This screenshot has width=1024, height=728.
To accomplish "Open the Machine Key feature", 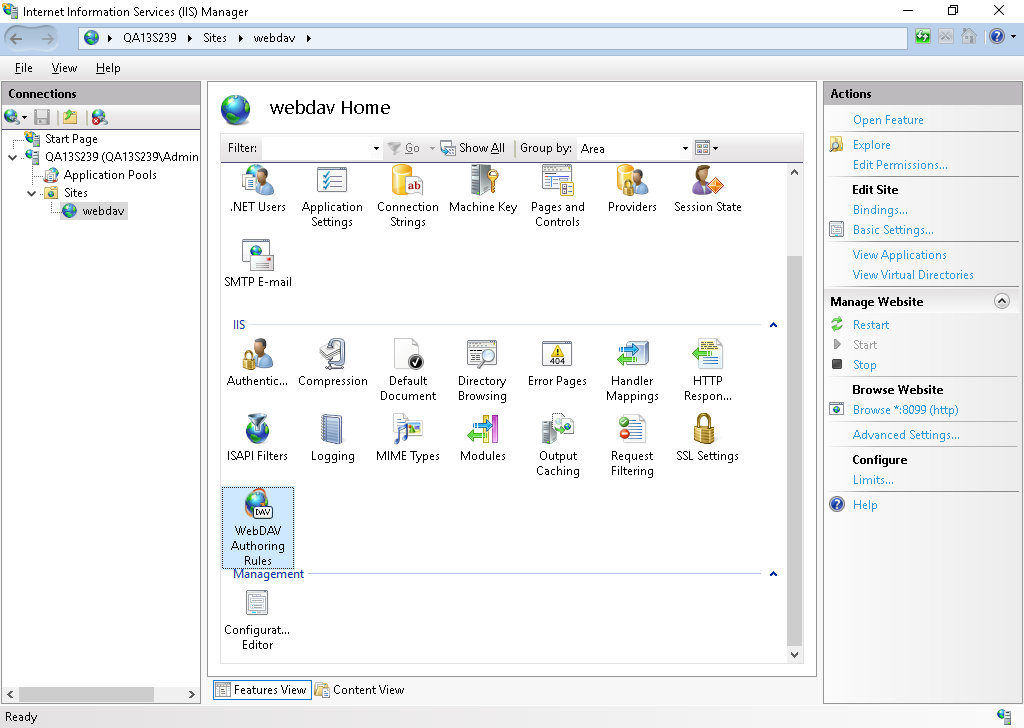I will 482,188.
